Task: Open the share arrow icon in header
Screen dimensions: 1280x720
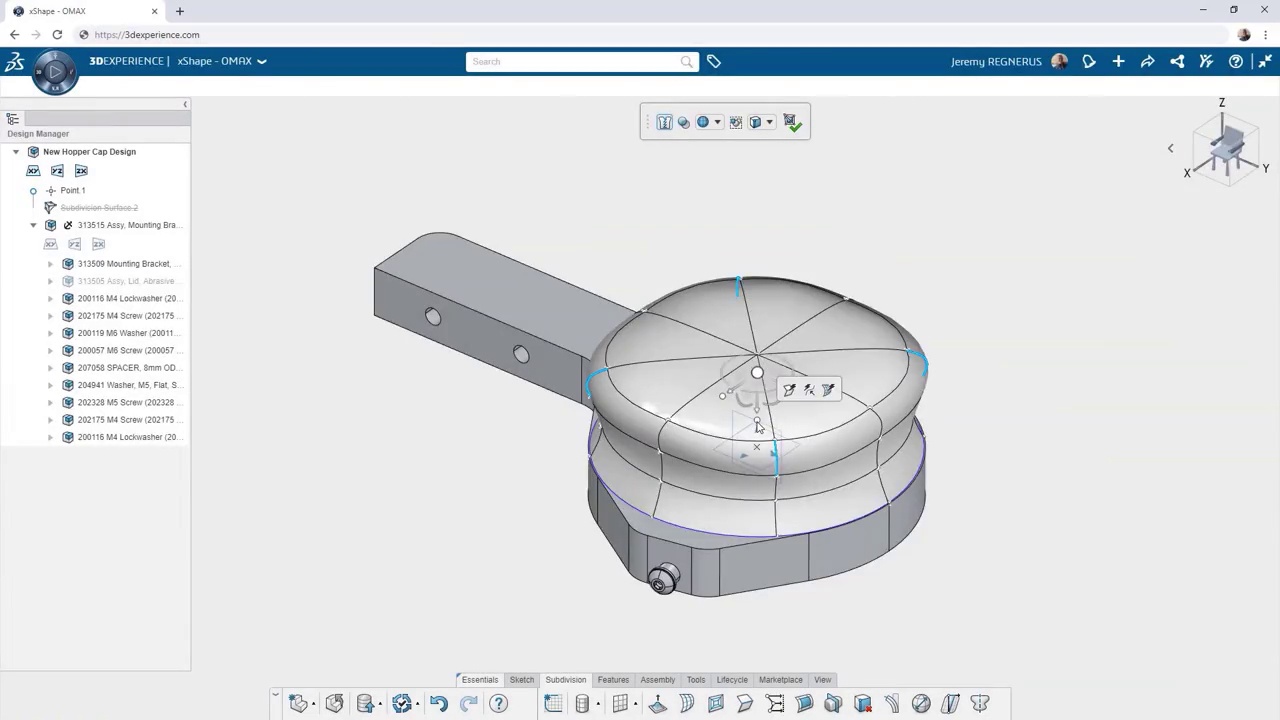Action: pyautogui.click(x=1147, y=62)
